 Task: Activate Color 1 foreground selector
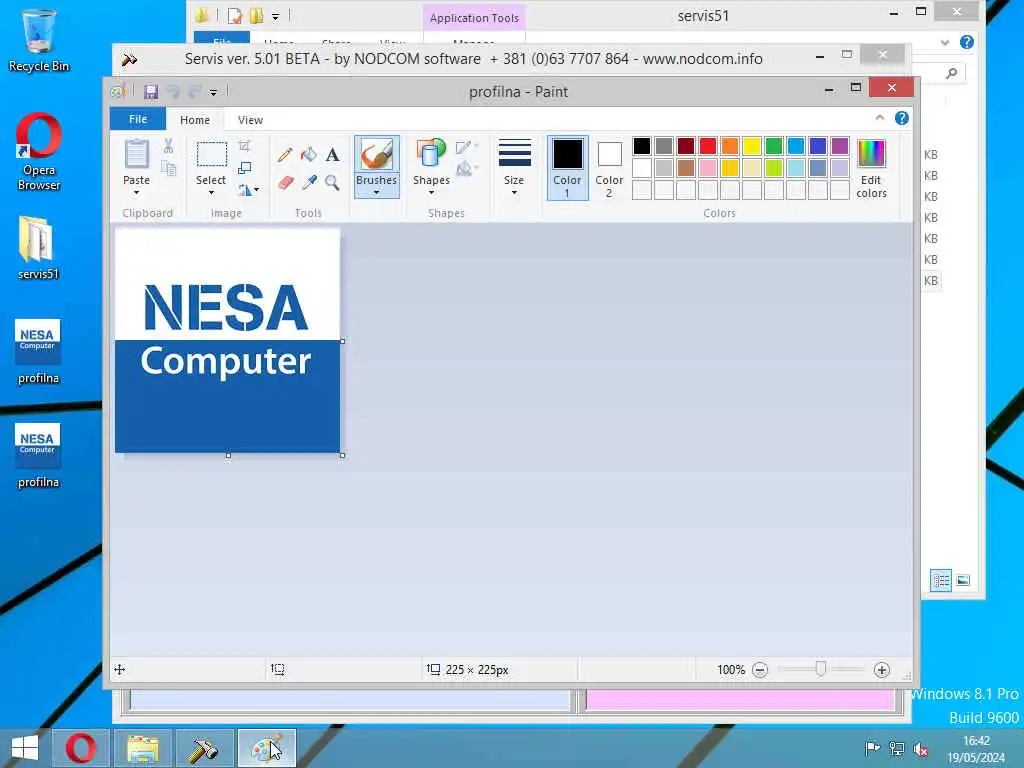point(568,167)
